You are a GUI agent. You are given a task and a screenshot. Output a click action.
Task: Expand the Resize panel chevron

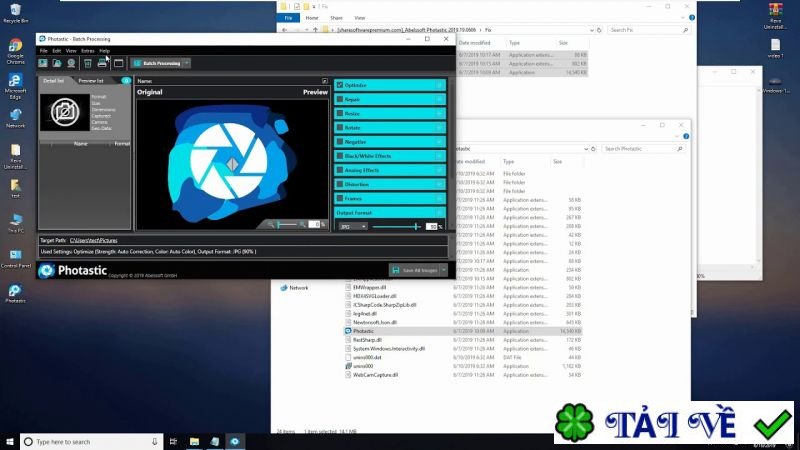point(439,113)
